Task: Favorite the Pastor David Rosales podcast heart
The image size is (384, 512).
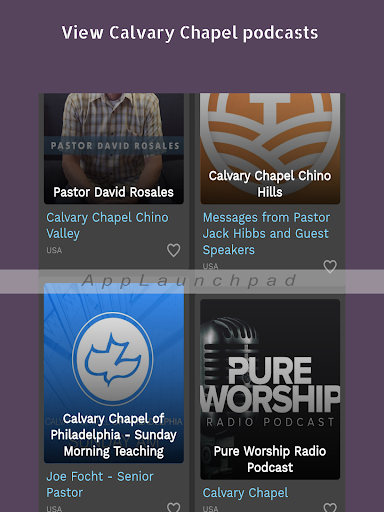Action: tap(173, 250)
